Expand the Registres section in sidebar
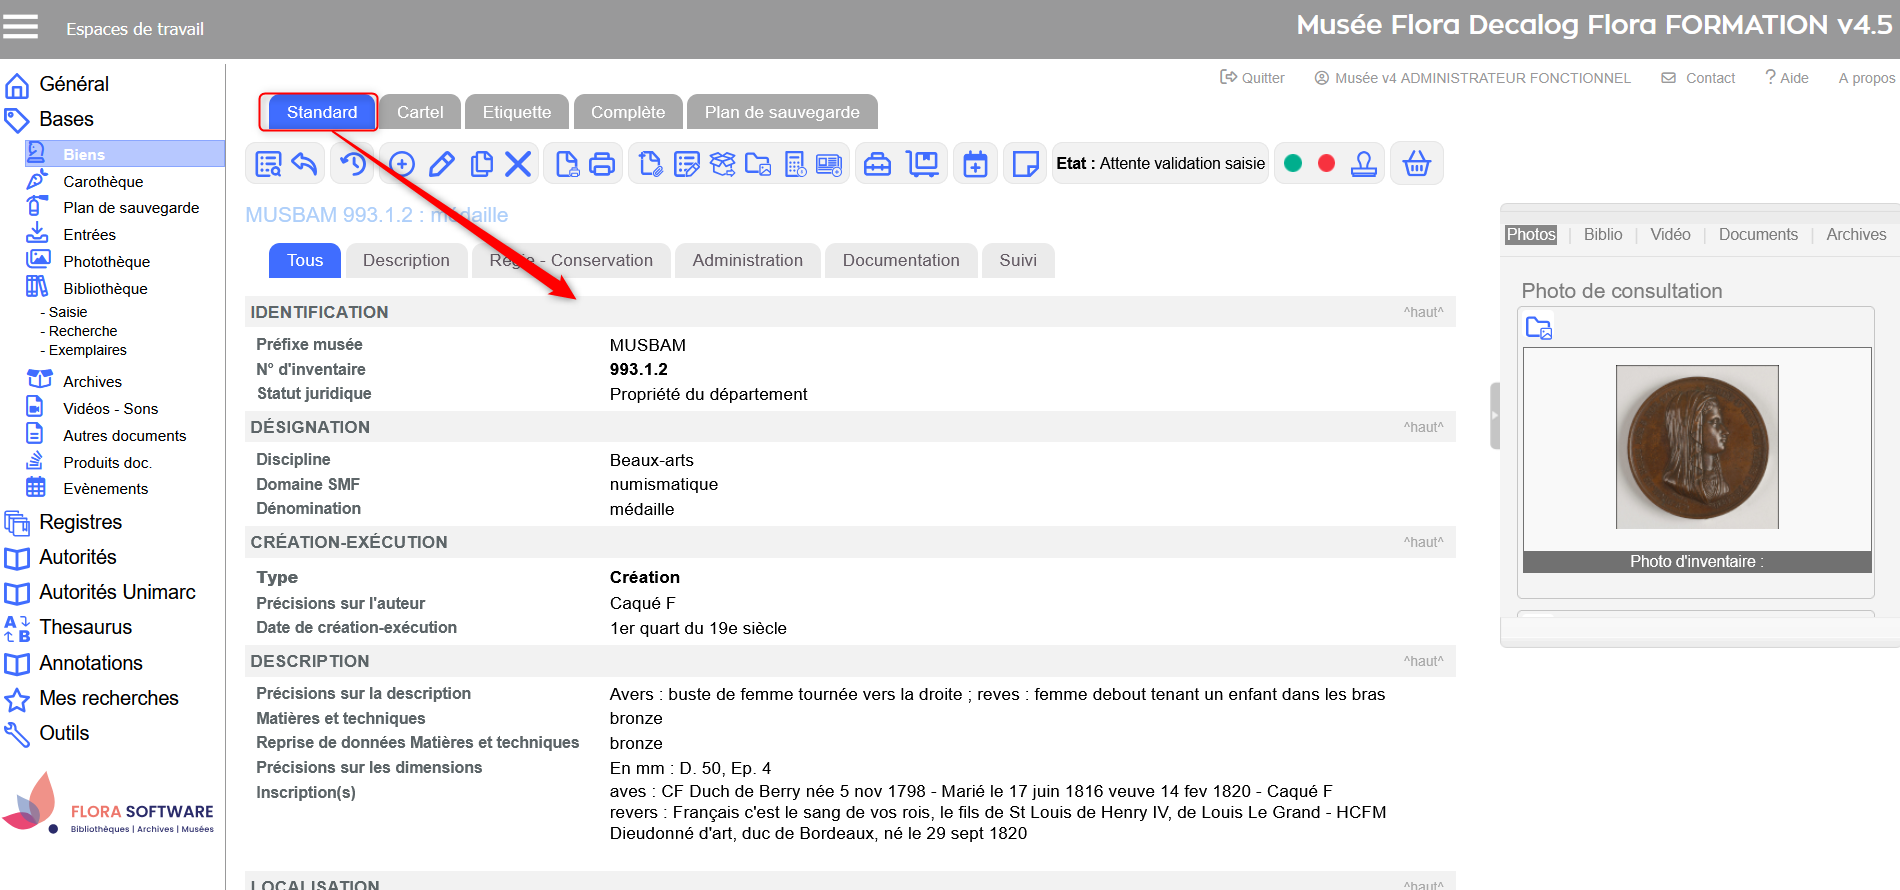Image resolution: width=1900 pixels, height=890 pixels. click(x=80, y=522)
